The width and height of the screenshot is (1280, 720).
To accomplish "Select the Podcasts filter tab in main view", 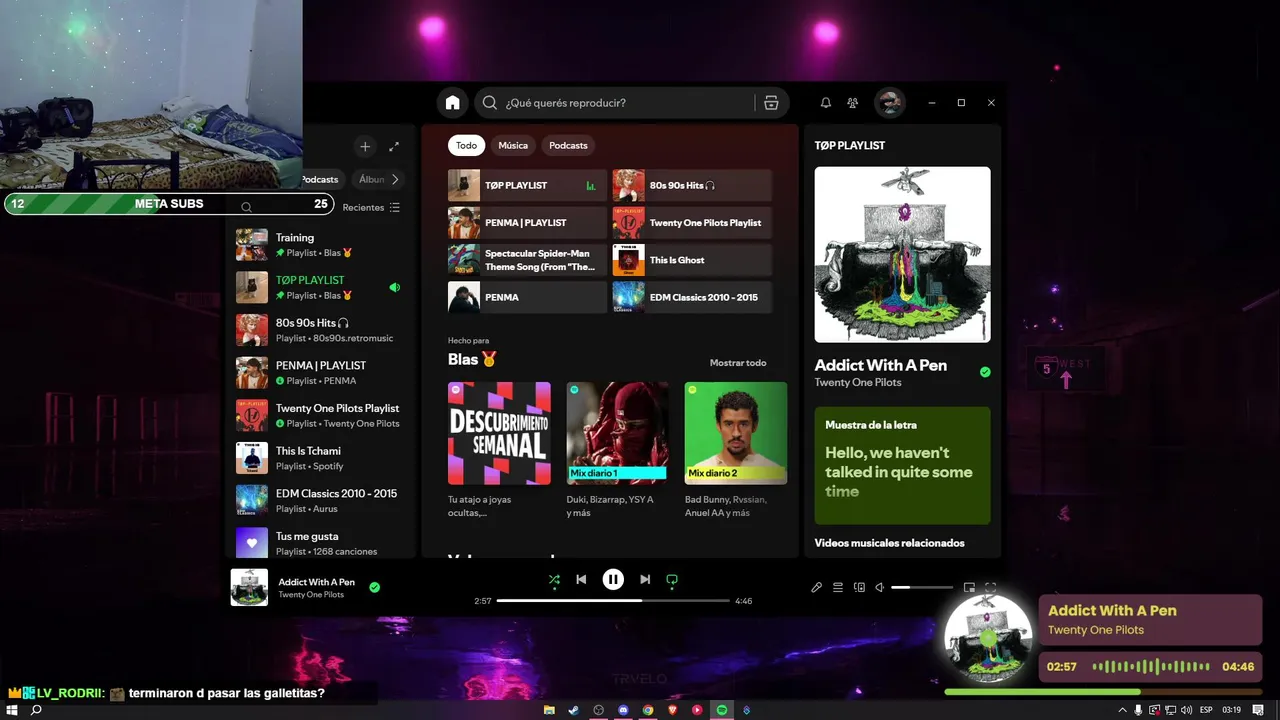I will (568, 145).
